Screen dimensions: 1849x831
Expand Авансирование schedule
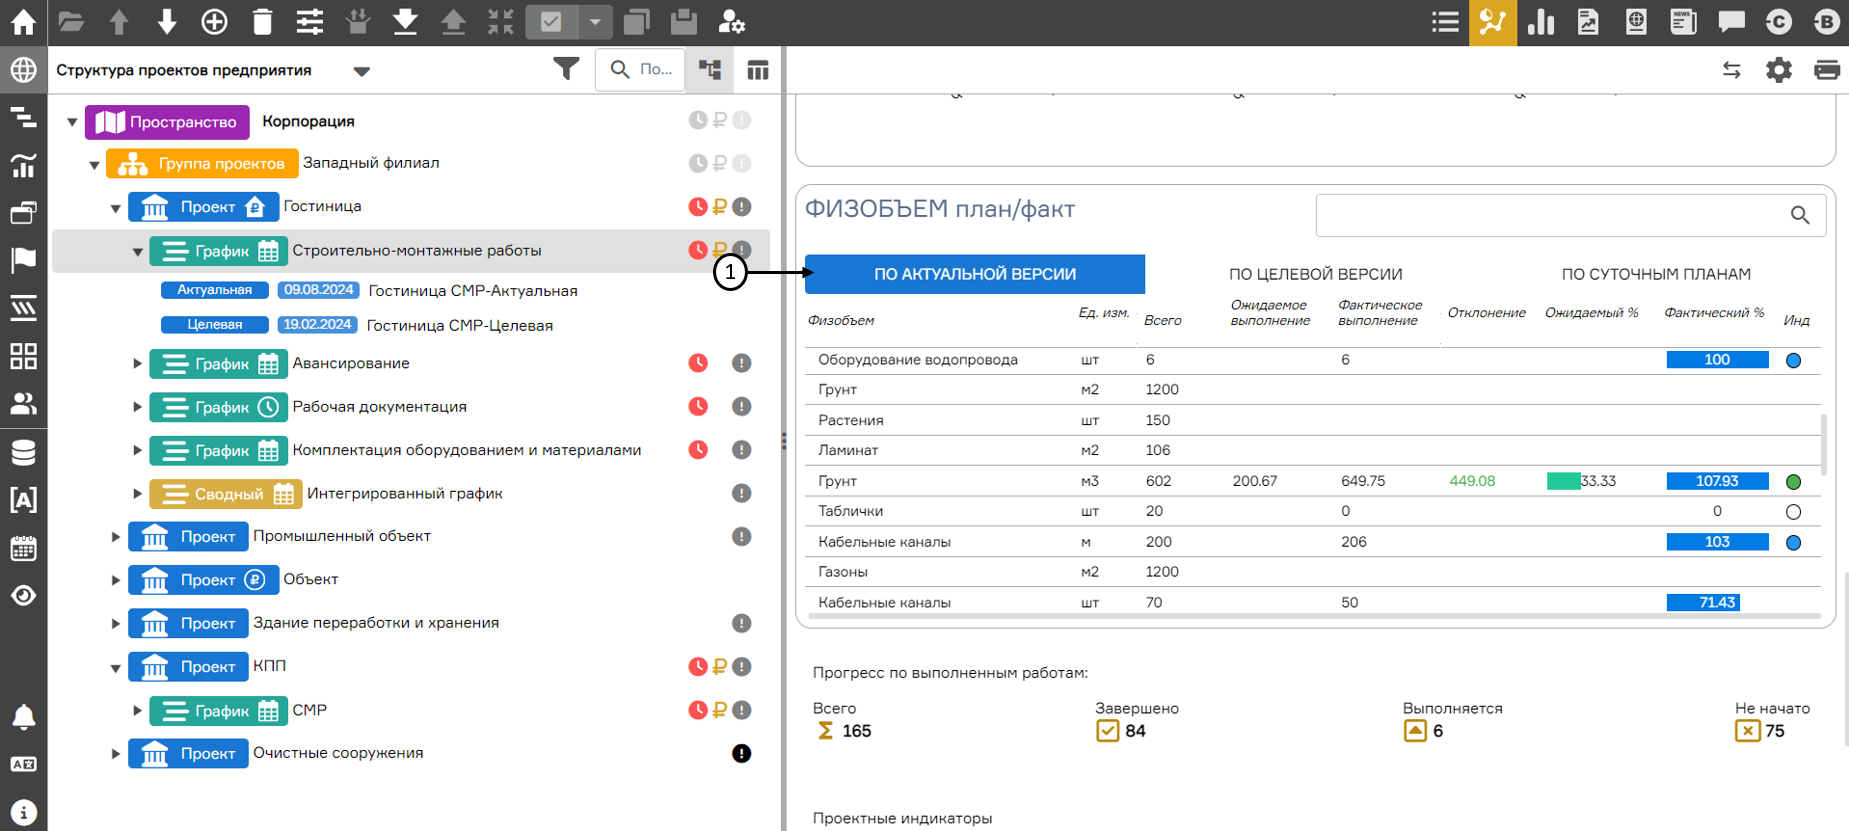point(137,363)
